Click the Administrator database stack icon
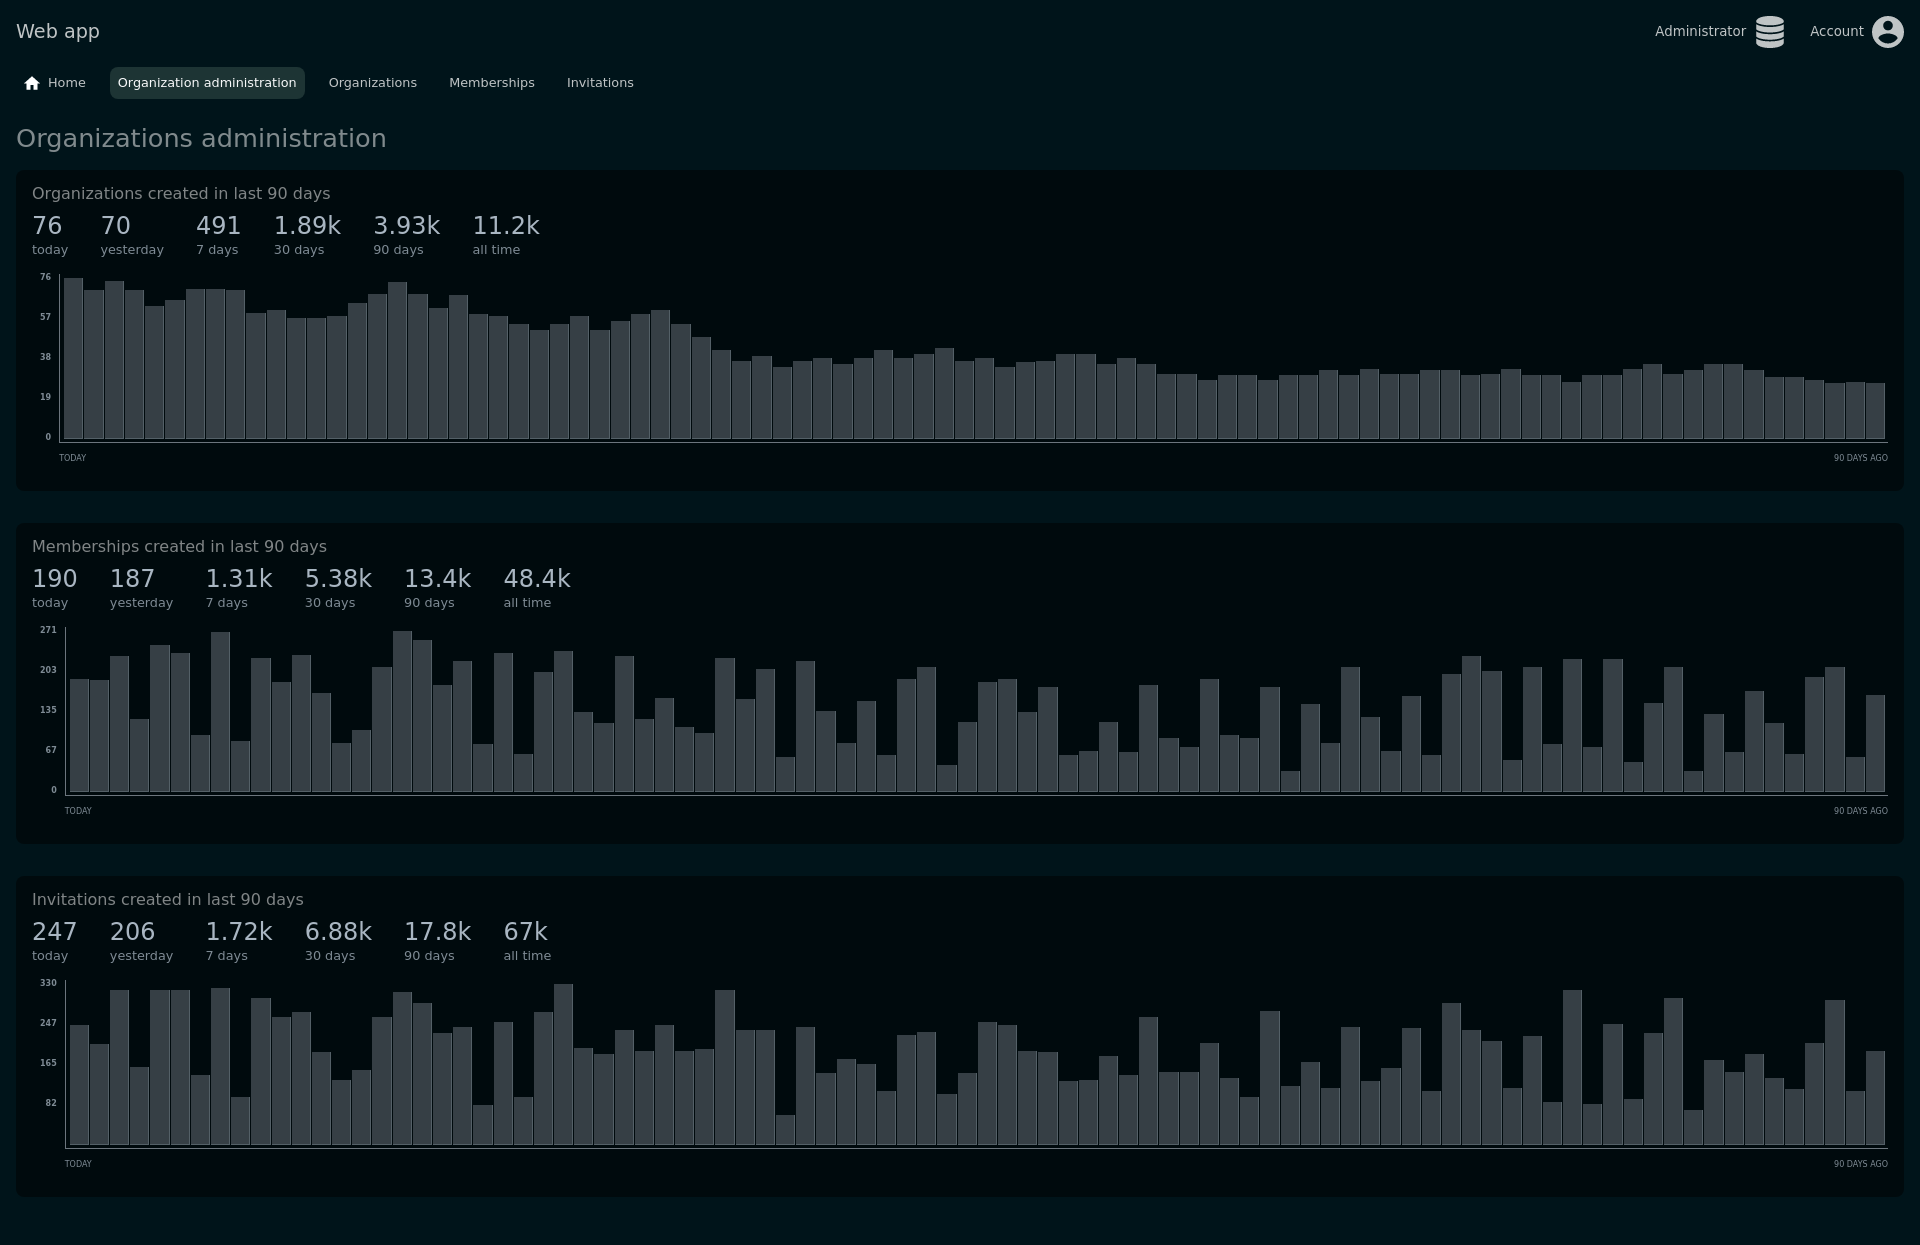This screenshot has height=1245, width=1920. (x=1769, y=32)
